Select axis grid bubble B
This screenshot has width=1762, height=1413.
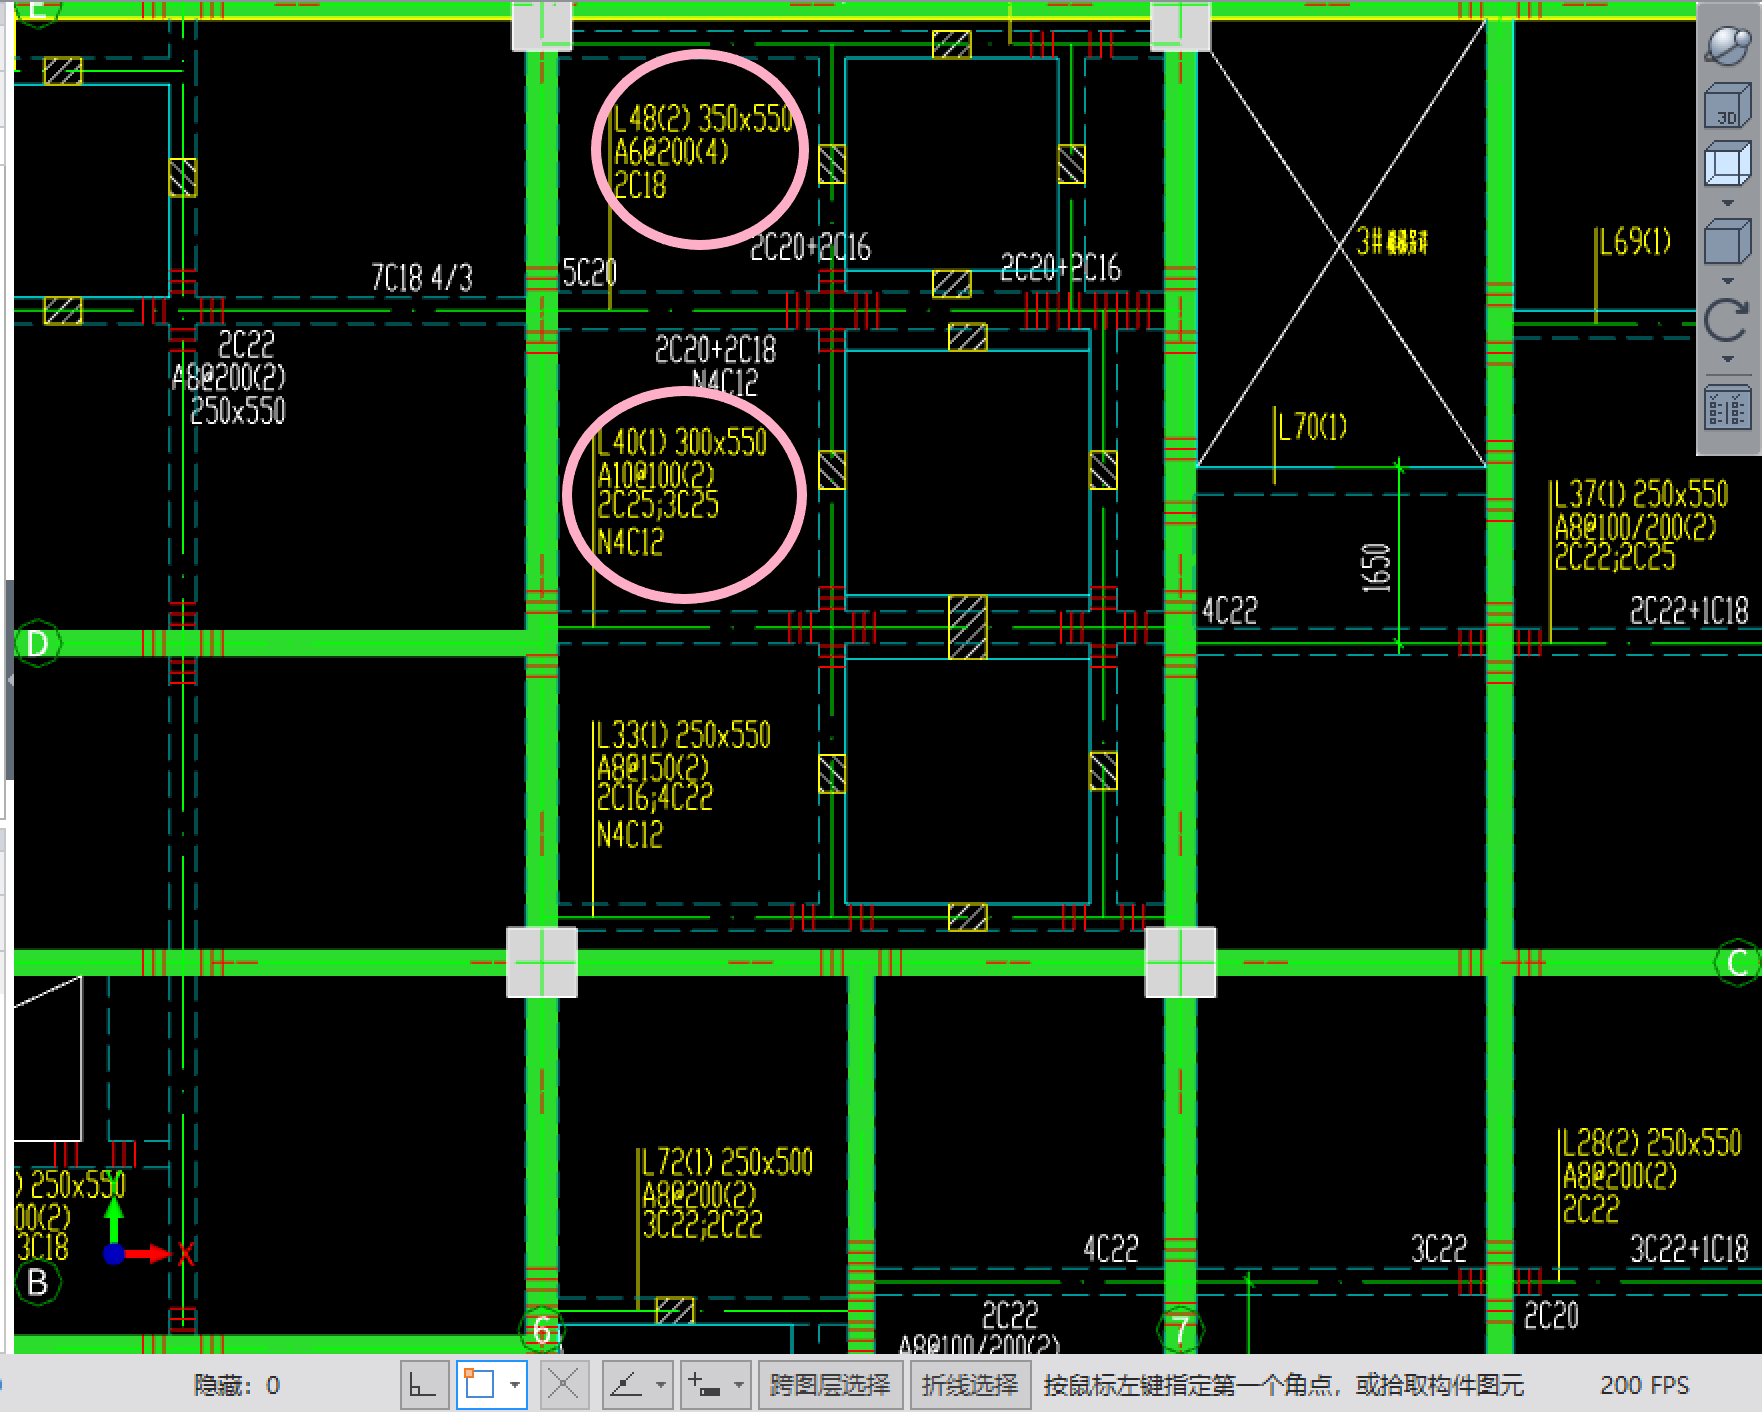click(38, 1282)
